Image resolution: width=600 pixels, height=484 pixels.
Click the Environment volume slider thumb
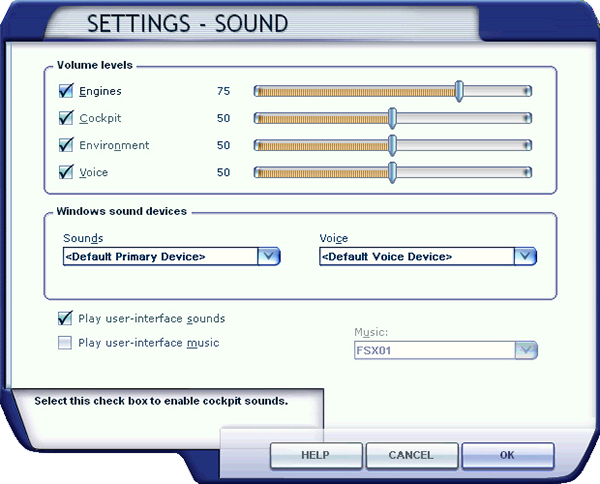(392, 145)
